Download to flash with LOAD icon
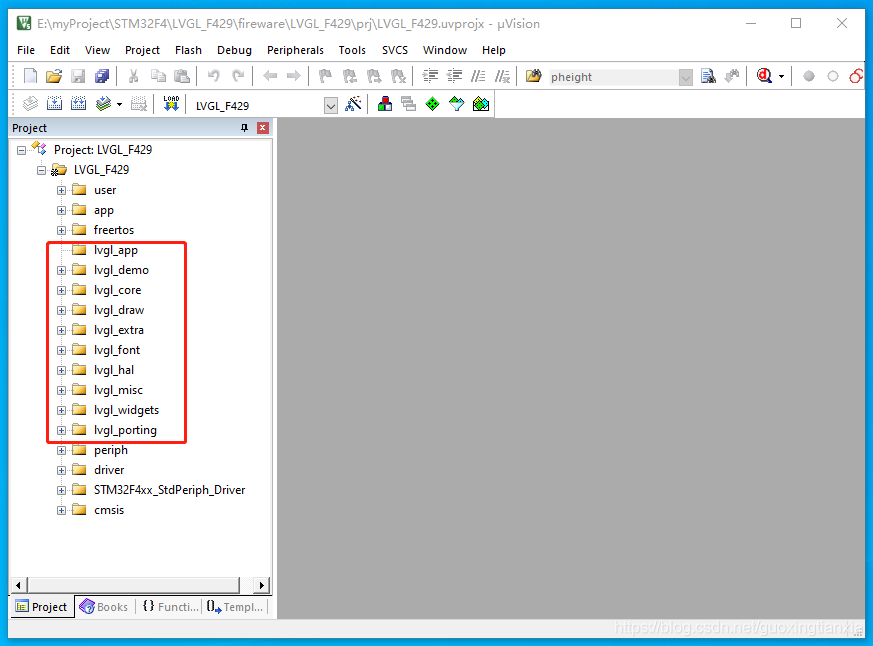This screenshot has height=646, width=873. click(171, 104)
